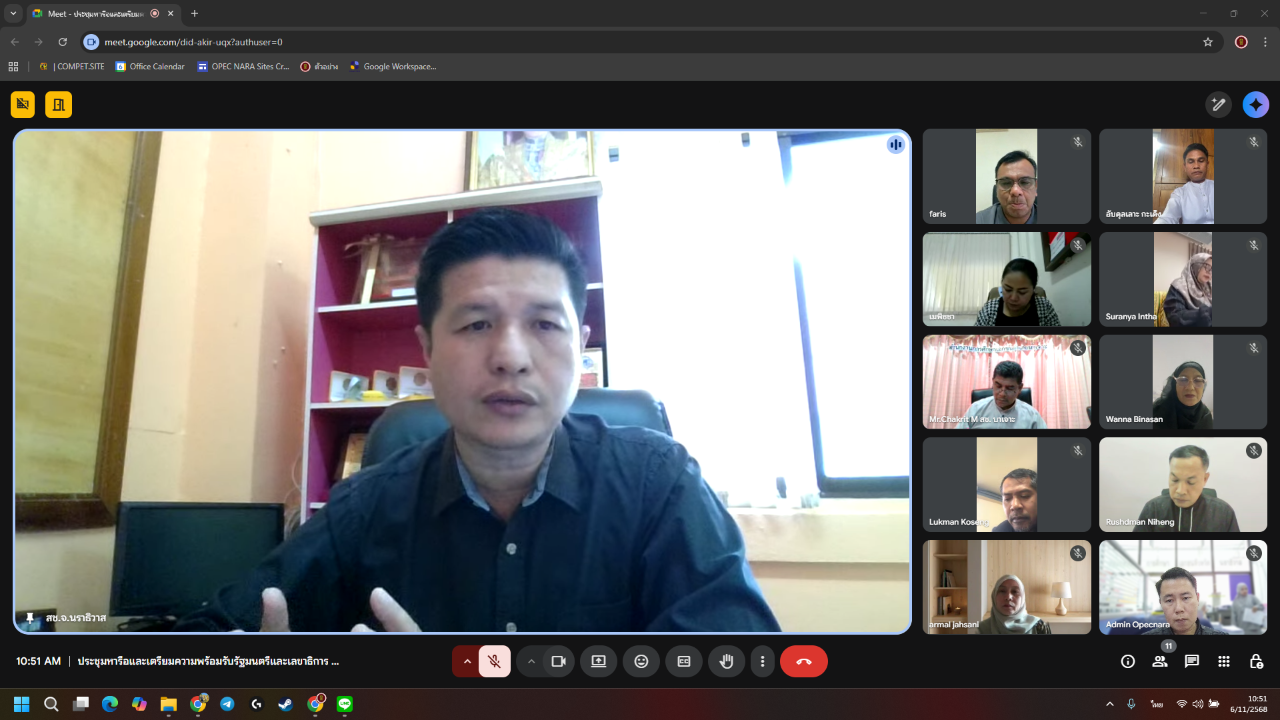1280x720 pixels.
Task: Open the send reaction emoji picker
Action: [641, 661]
